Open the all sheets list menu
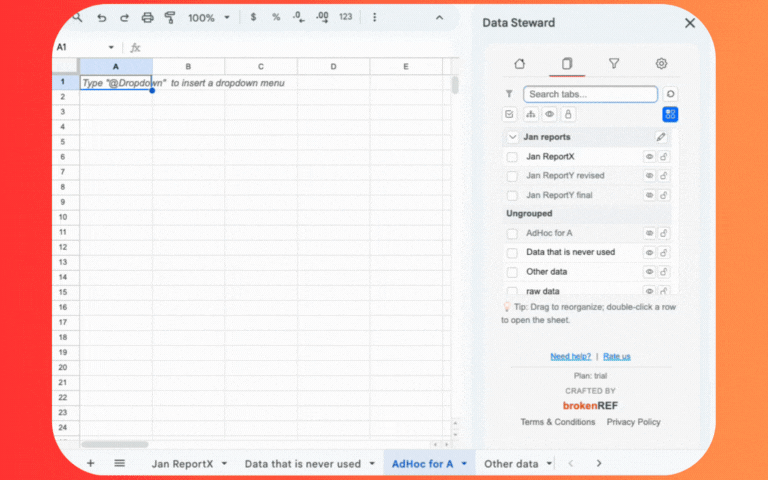The image size is (768, 480). [120, 463]
